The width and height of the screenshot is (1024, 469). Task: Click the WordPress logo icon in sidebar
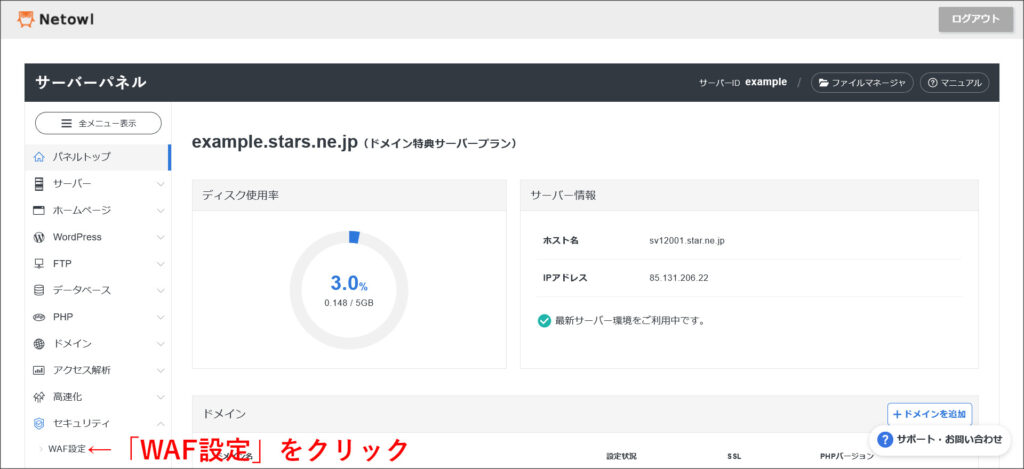point(39,237)
